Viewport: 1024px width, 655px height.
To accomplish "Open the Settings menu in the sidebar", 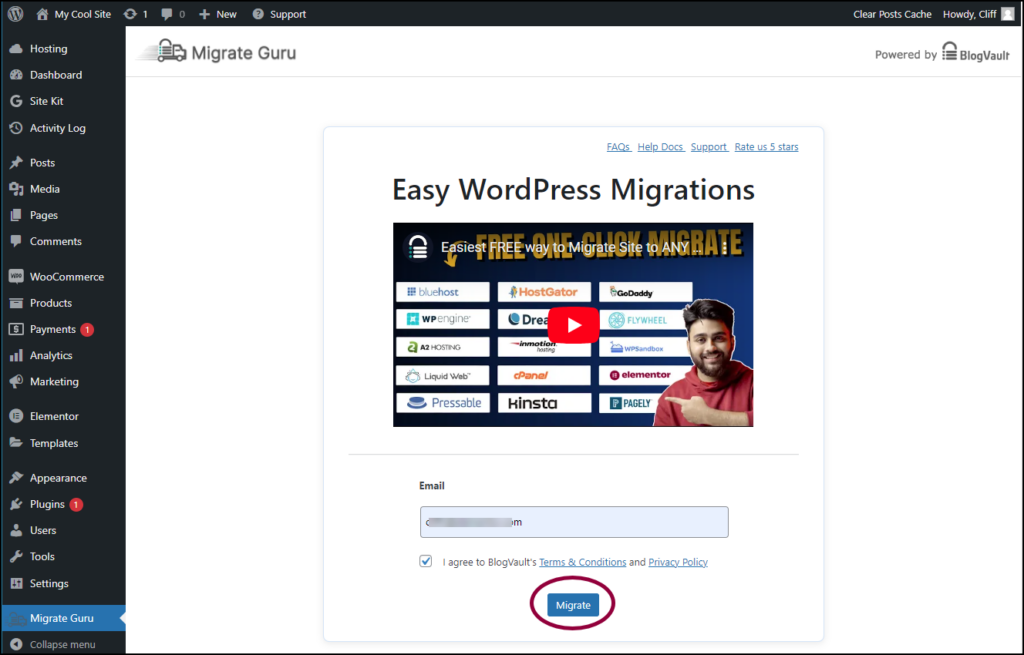I will click(18, 583).
